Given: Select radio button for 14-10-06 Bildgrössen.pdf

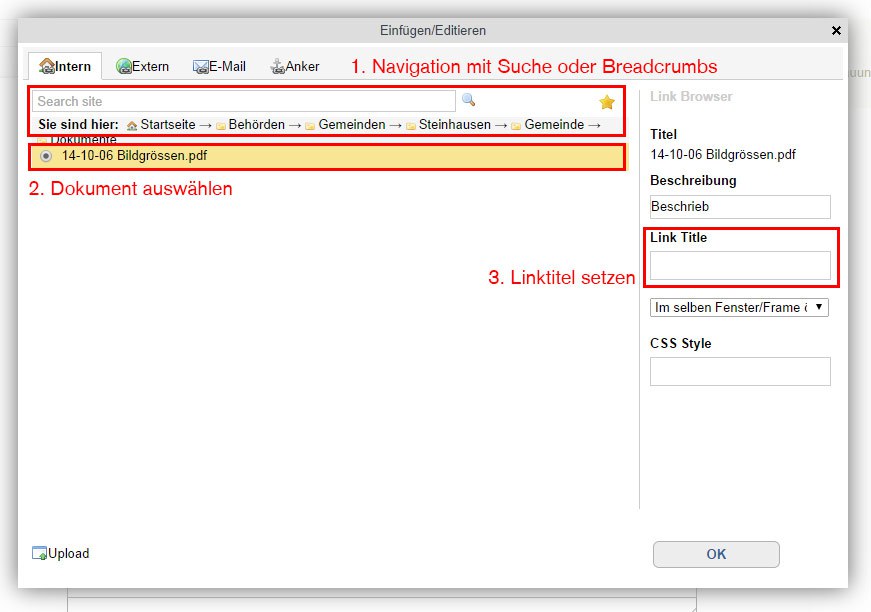Looking at the screenshot, I should tap(46, 156).
